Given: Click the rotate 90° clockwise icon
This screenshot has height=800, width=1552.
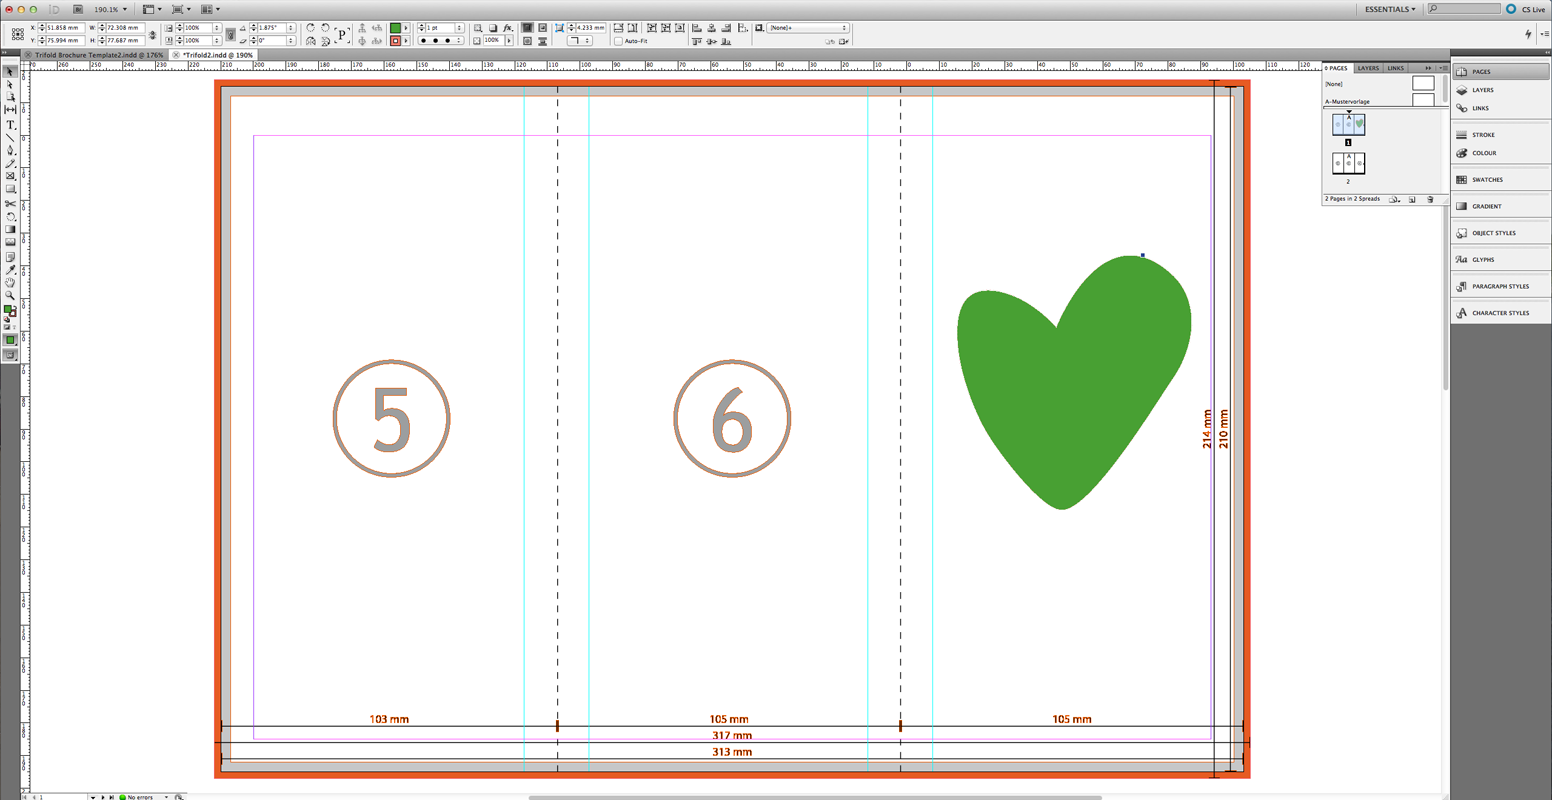Looking at the screenshot, I should point(311,27).
